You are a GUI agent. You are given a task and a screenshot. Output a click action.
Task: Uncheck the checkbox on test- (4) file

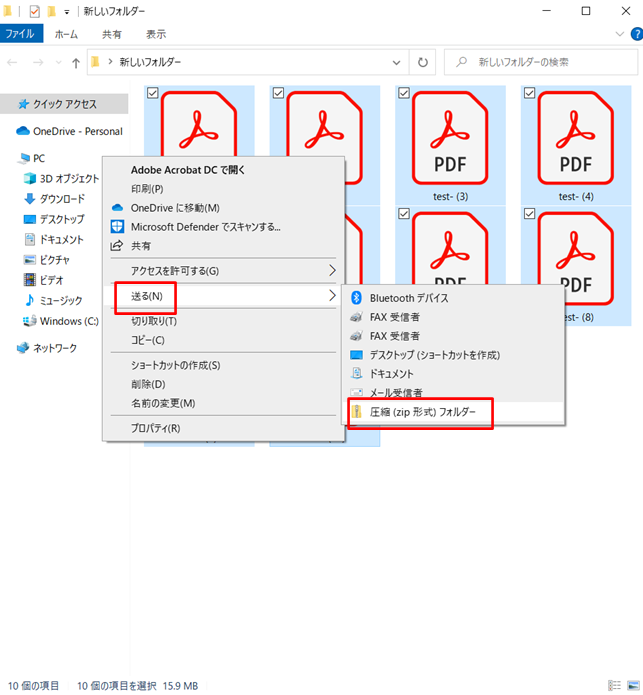coord(528,93)
